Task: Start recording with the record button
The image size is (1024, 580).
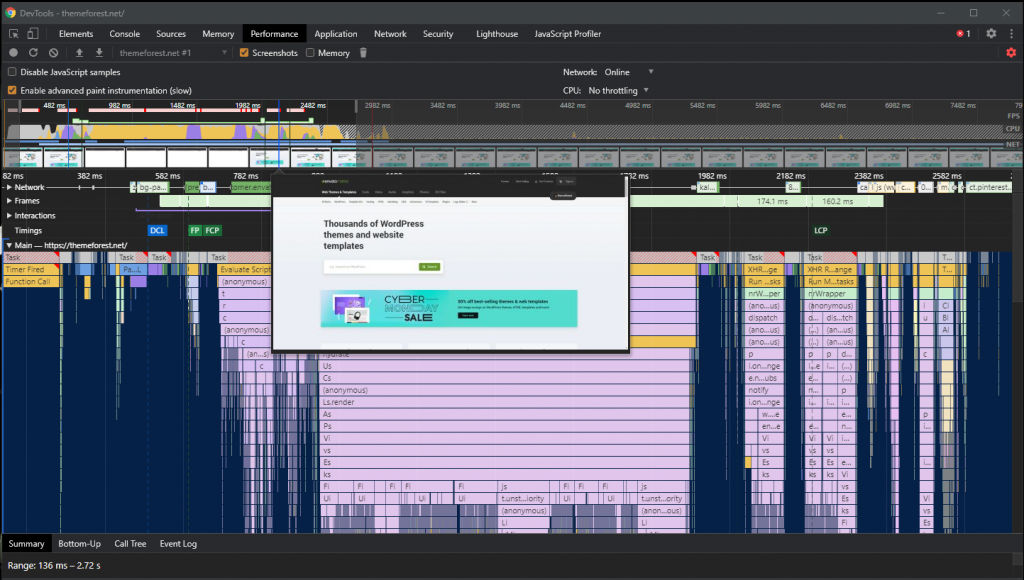Action: pyautogui.click(x=13, y=53)
